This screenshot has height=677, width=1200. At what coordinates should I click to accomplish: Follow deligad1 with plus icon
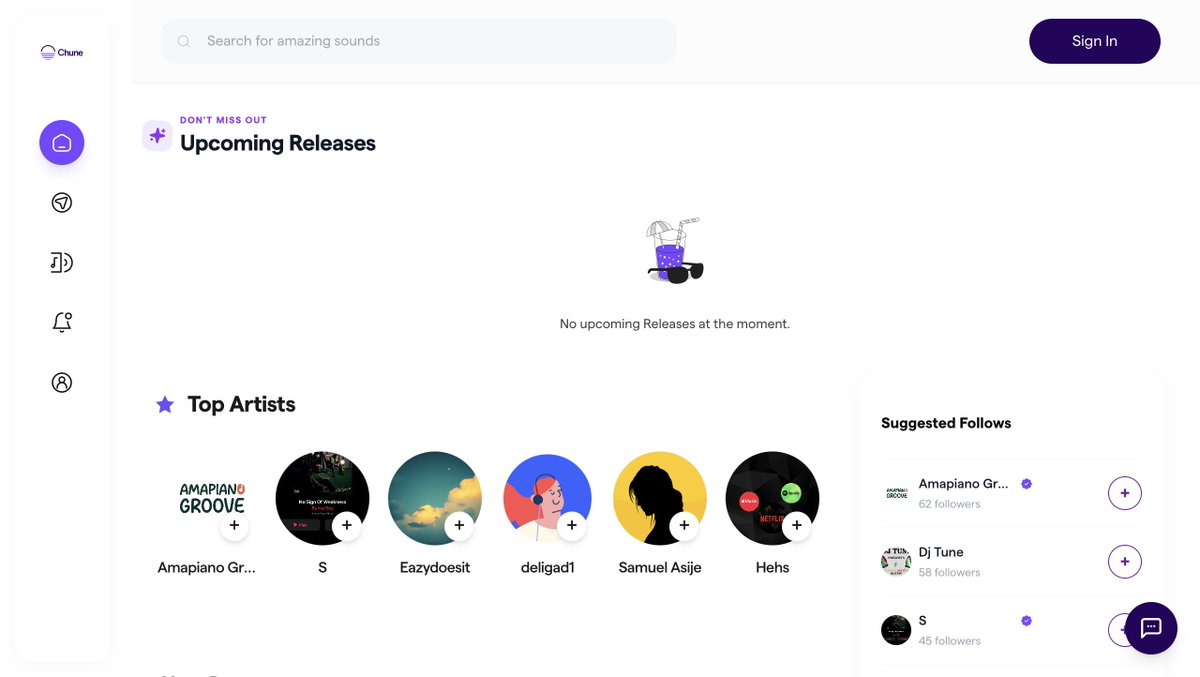(572, 525)
